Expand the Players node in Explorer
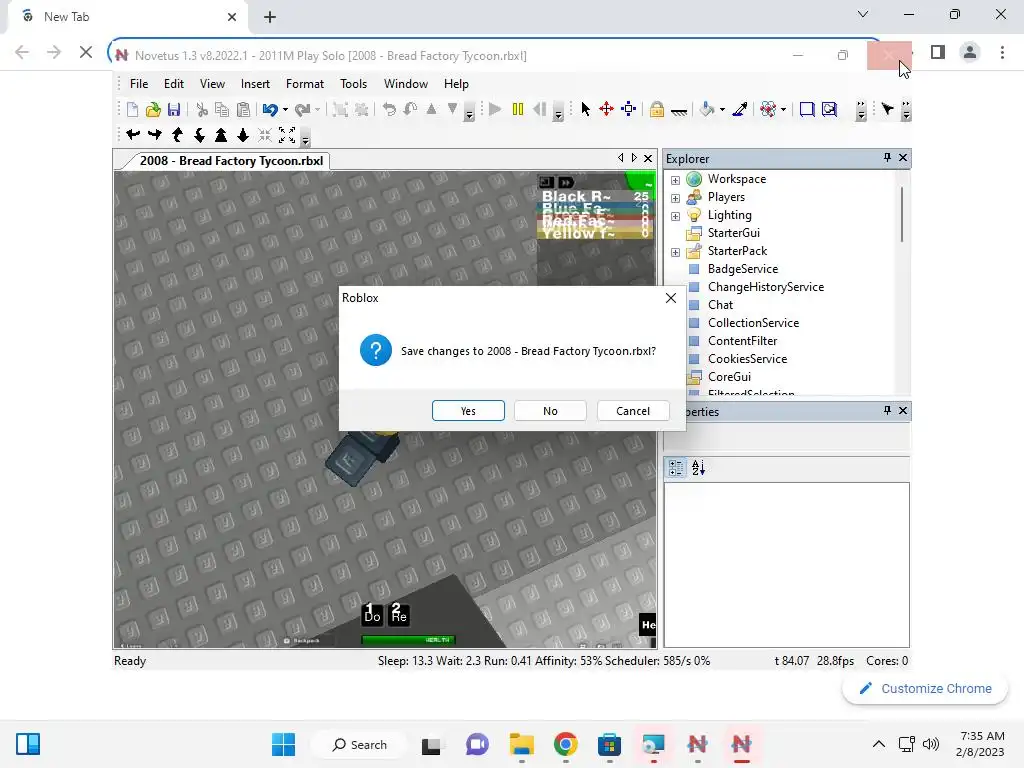Viewport: 1024px width, 768px height. 675,198
